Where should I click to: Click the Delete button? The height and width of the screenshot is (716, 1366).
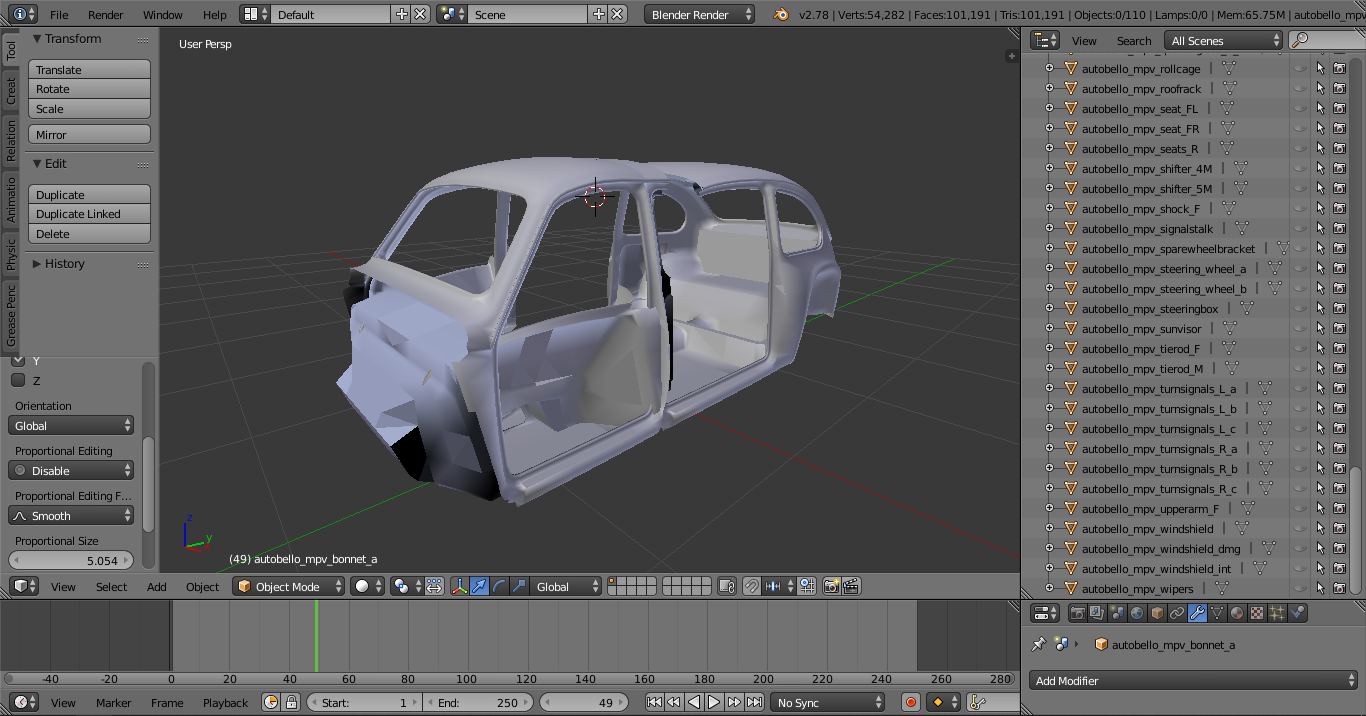point(90,234)
